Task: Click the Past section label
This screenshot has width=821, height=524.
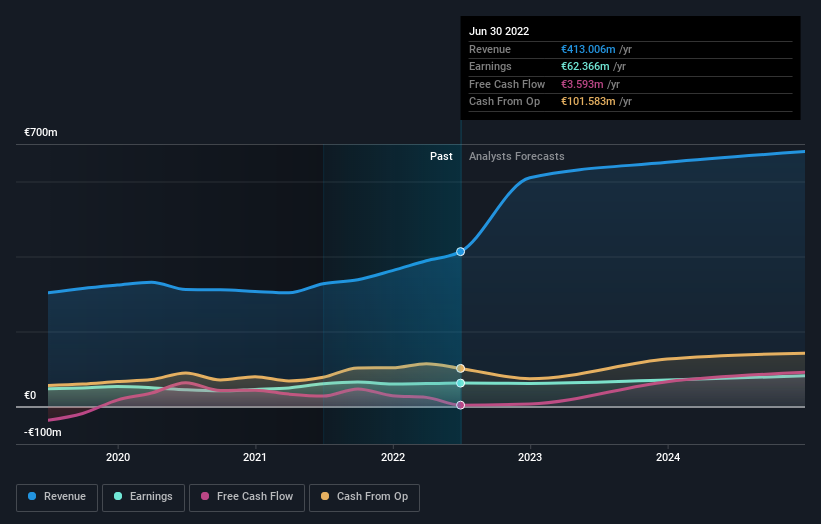Action: [441, 156]
